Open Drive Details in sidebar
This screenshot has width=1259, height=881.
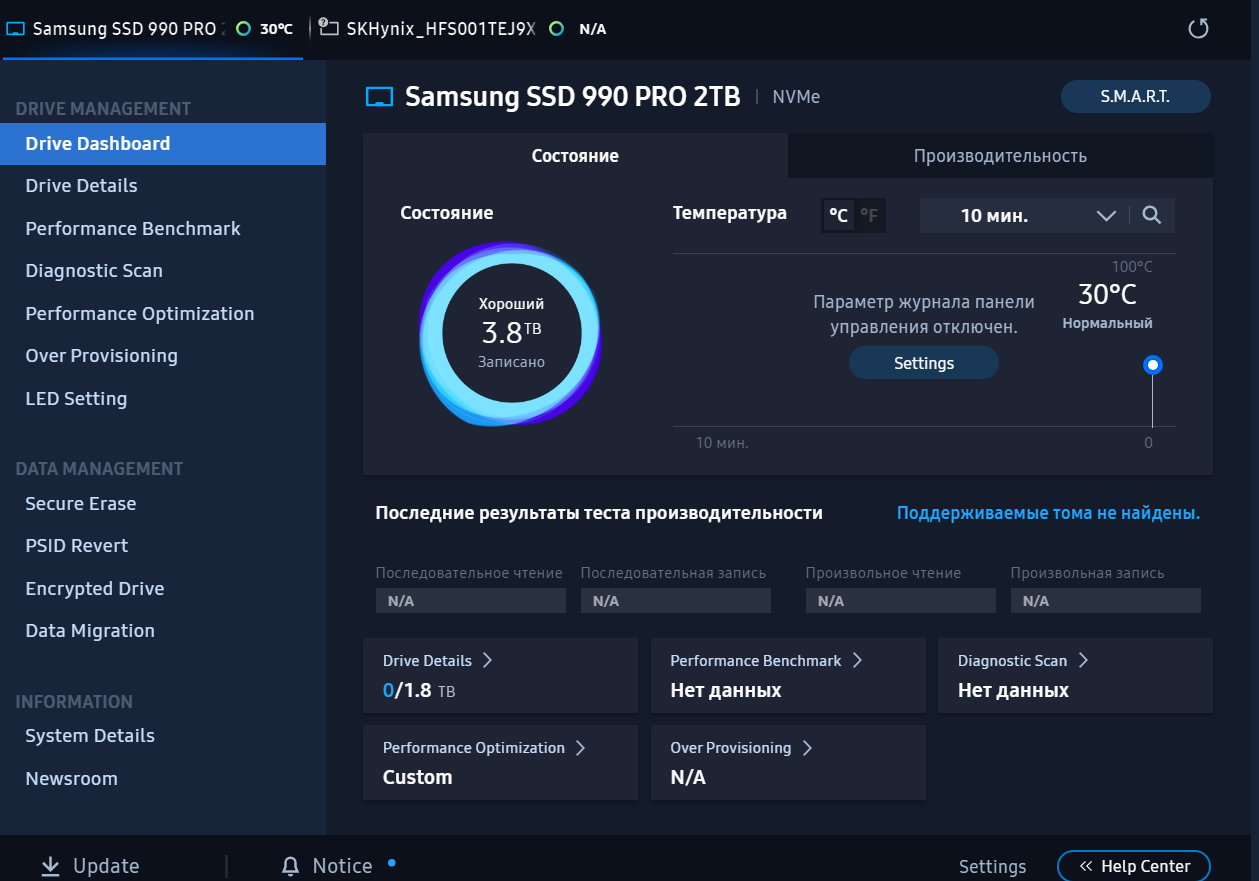coord(163,186)
